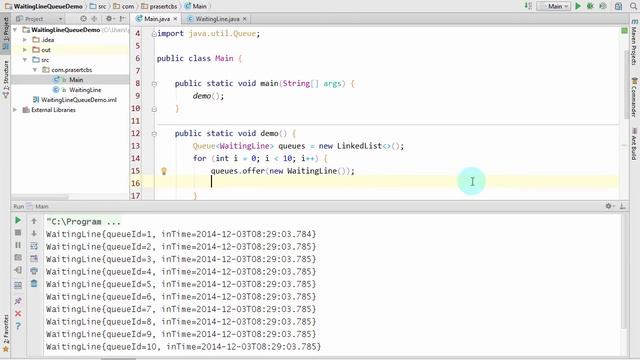This screenshot has width=640, height=360.
Task: Open the Project view dropdown
Action: (39, 19)
